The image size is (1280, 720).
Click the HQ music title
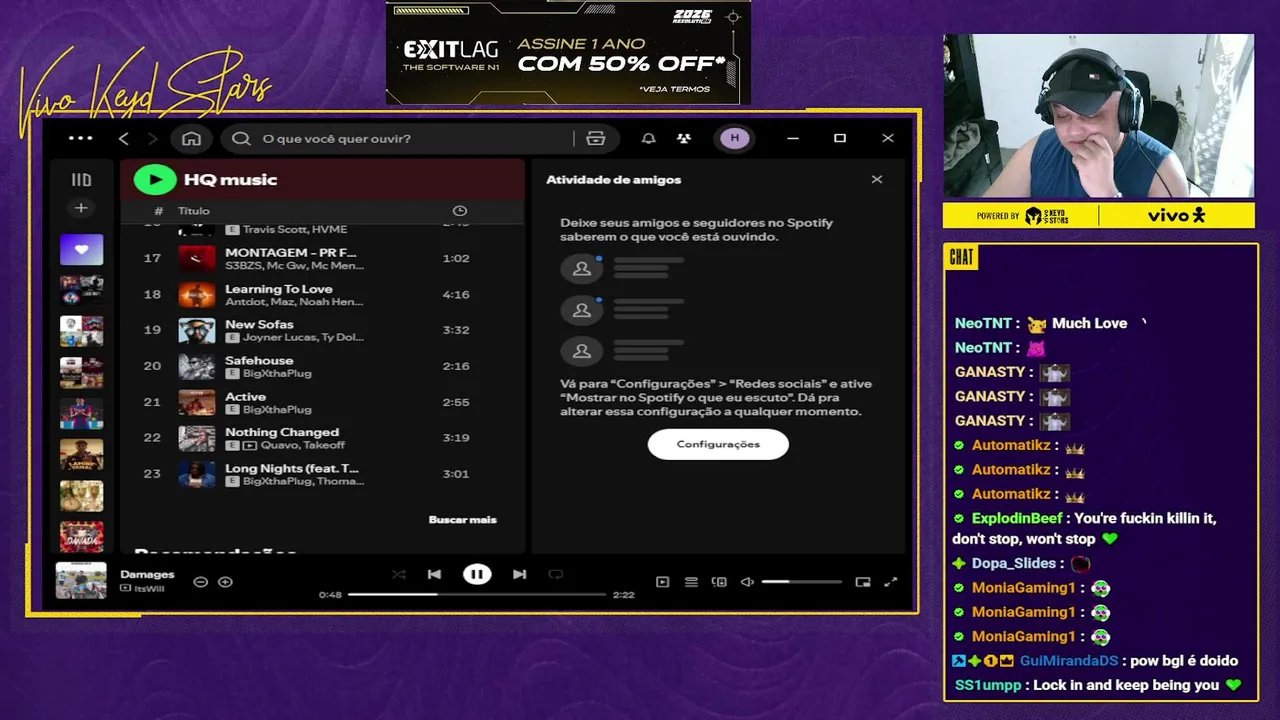pos(230,180)
